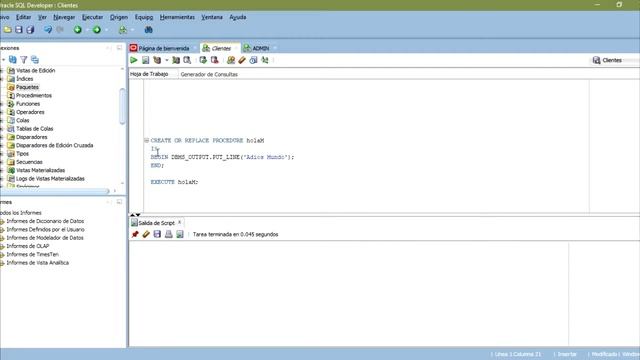The width and height of the screenshot is (640, 360).
Task: Pin the Script Output panel
Action: [135, 234]
